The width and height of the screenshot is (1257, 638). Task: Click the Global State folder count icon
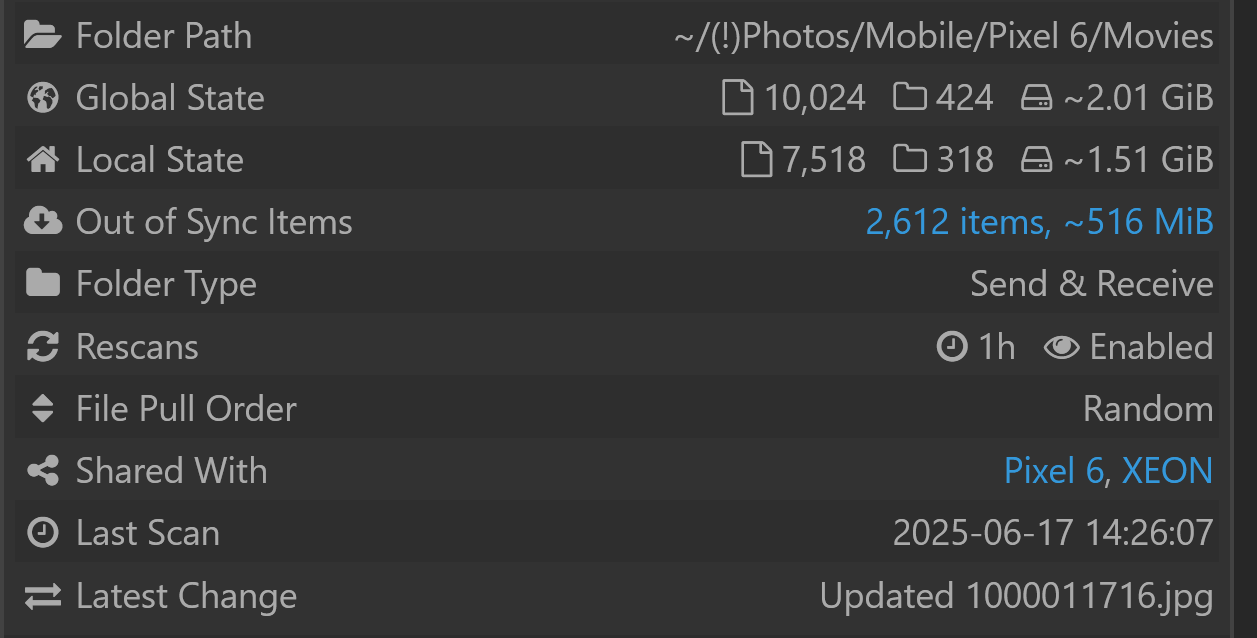(910, 98)
